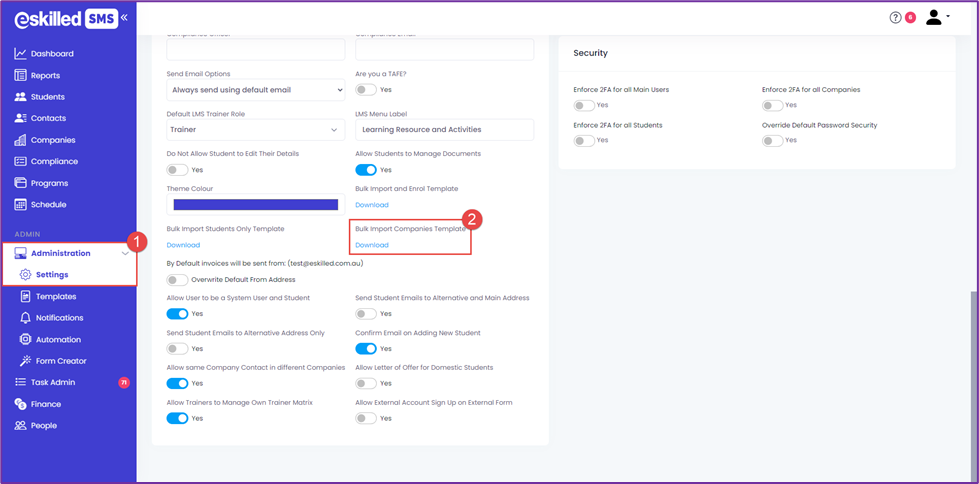
Task: Click the Templates document icon
Action: point(26,296)
